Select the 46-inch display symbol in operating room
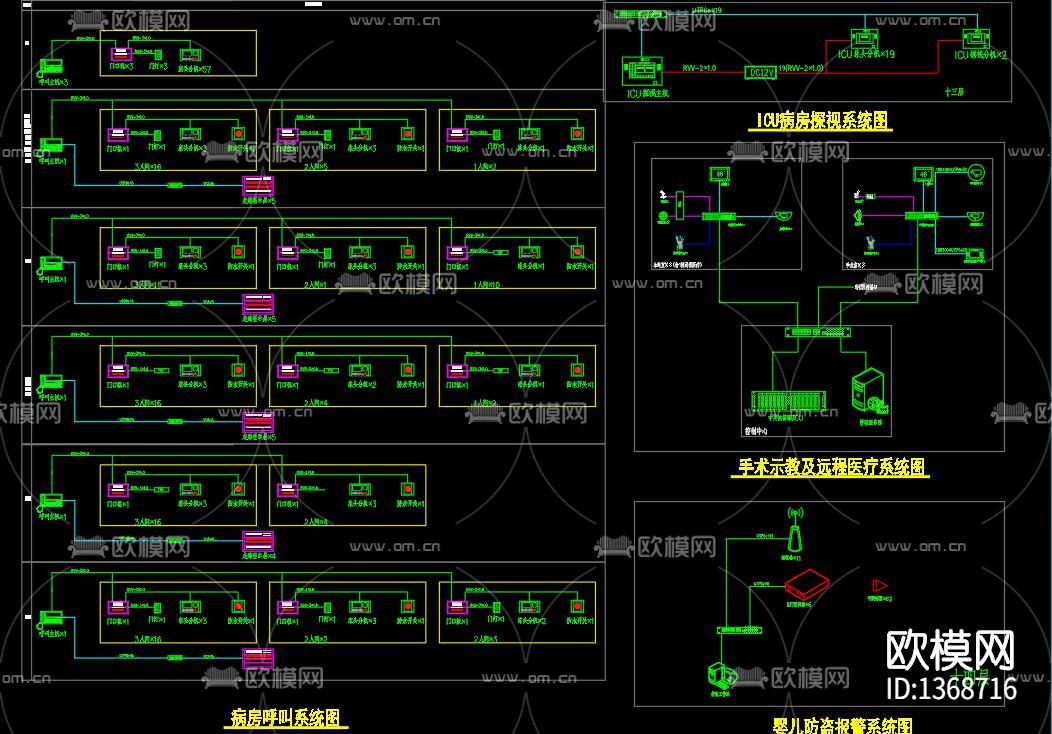The image size is (1052, 734). click(x=719, y=174)
